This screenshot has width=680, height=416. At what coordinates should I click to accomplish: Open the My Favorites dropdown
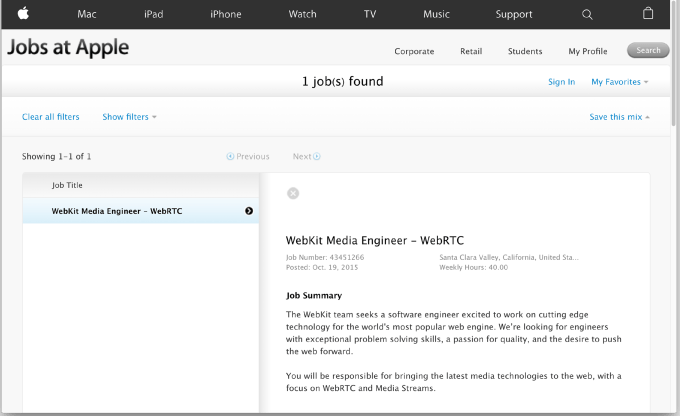(619, 82)
